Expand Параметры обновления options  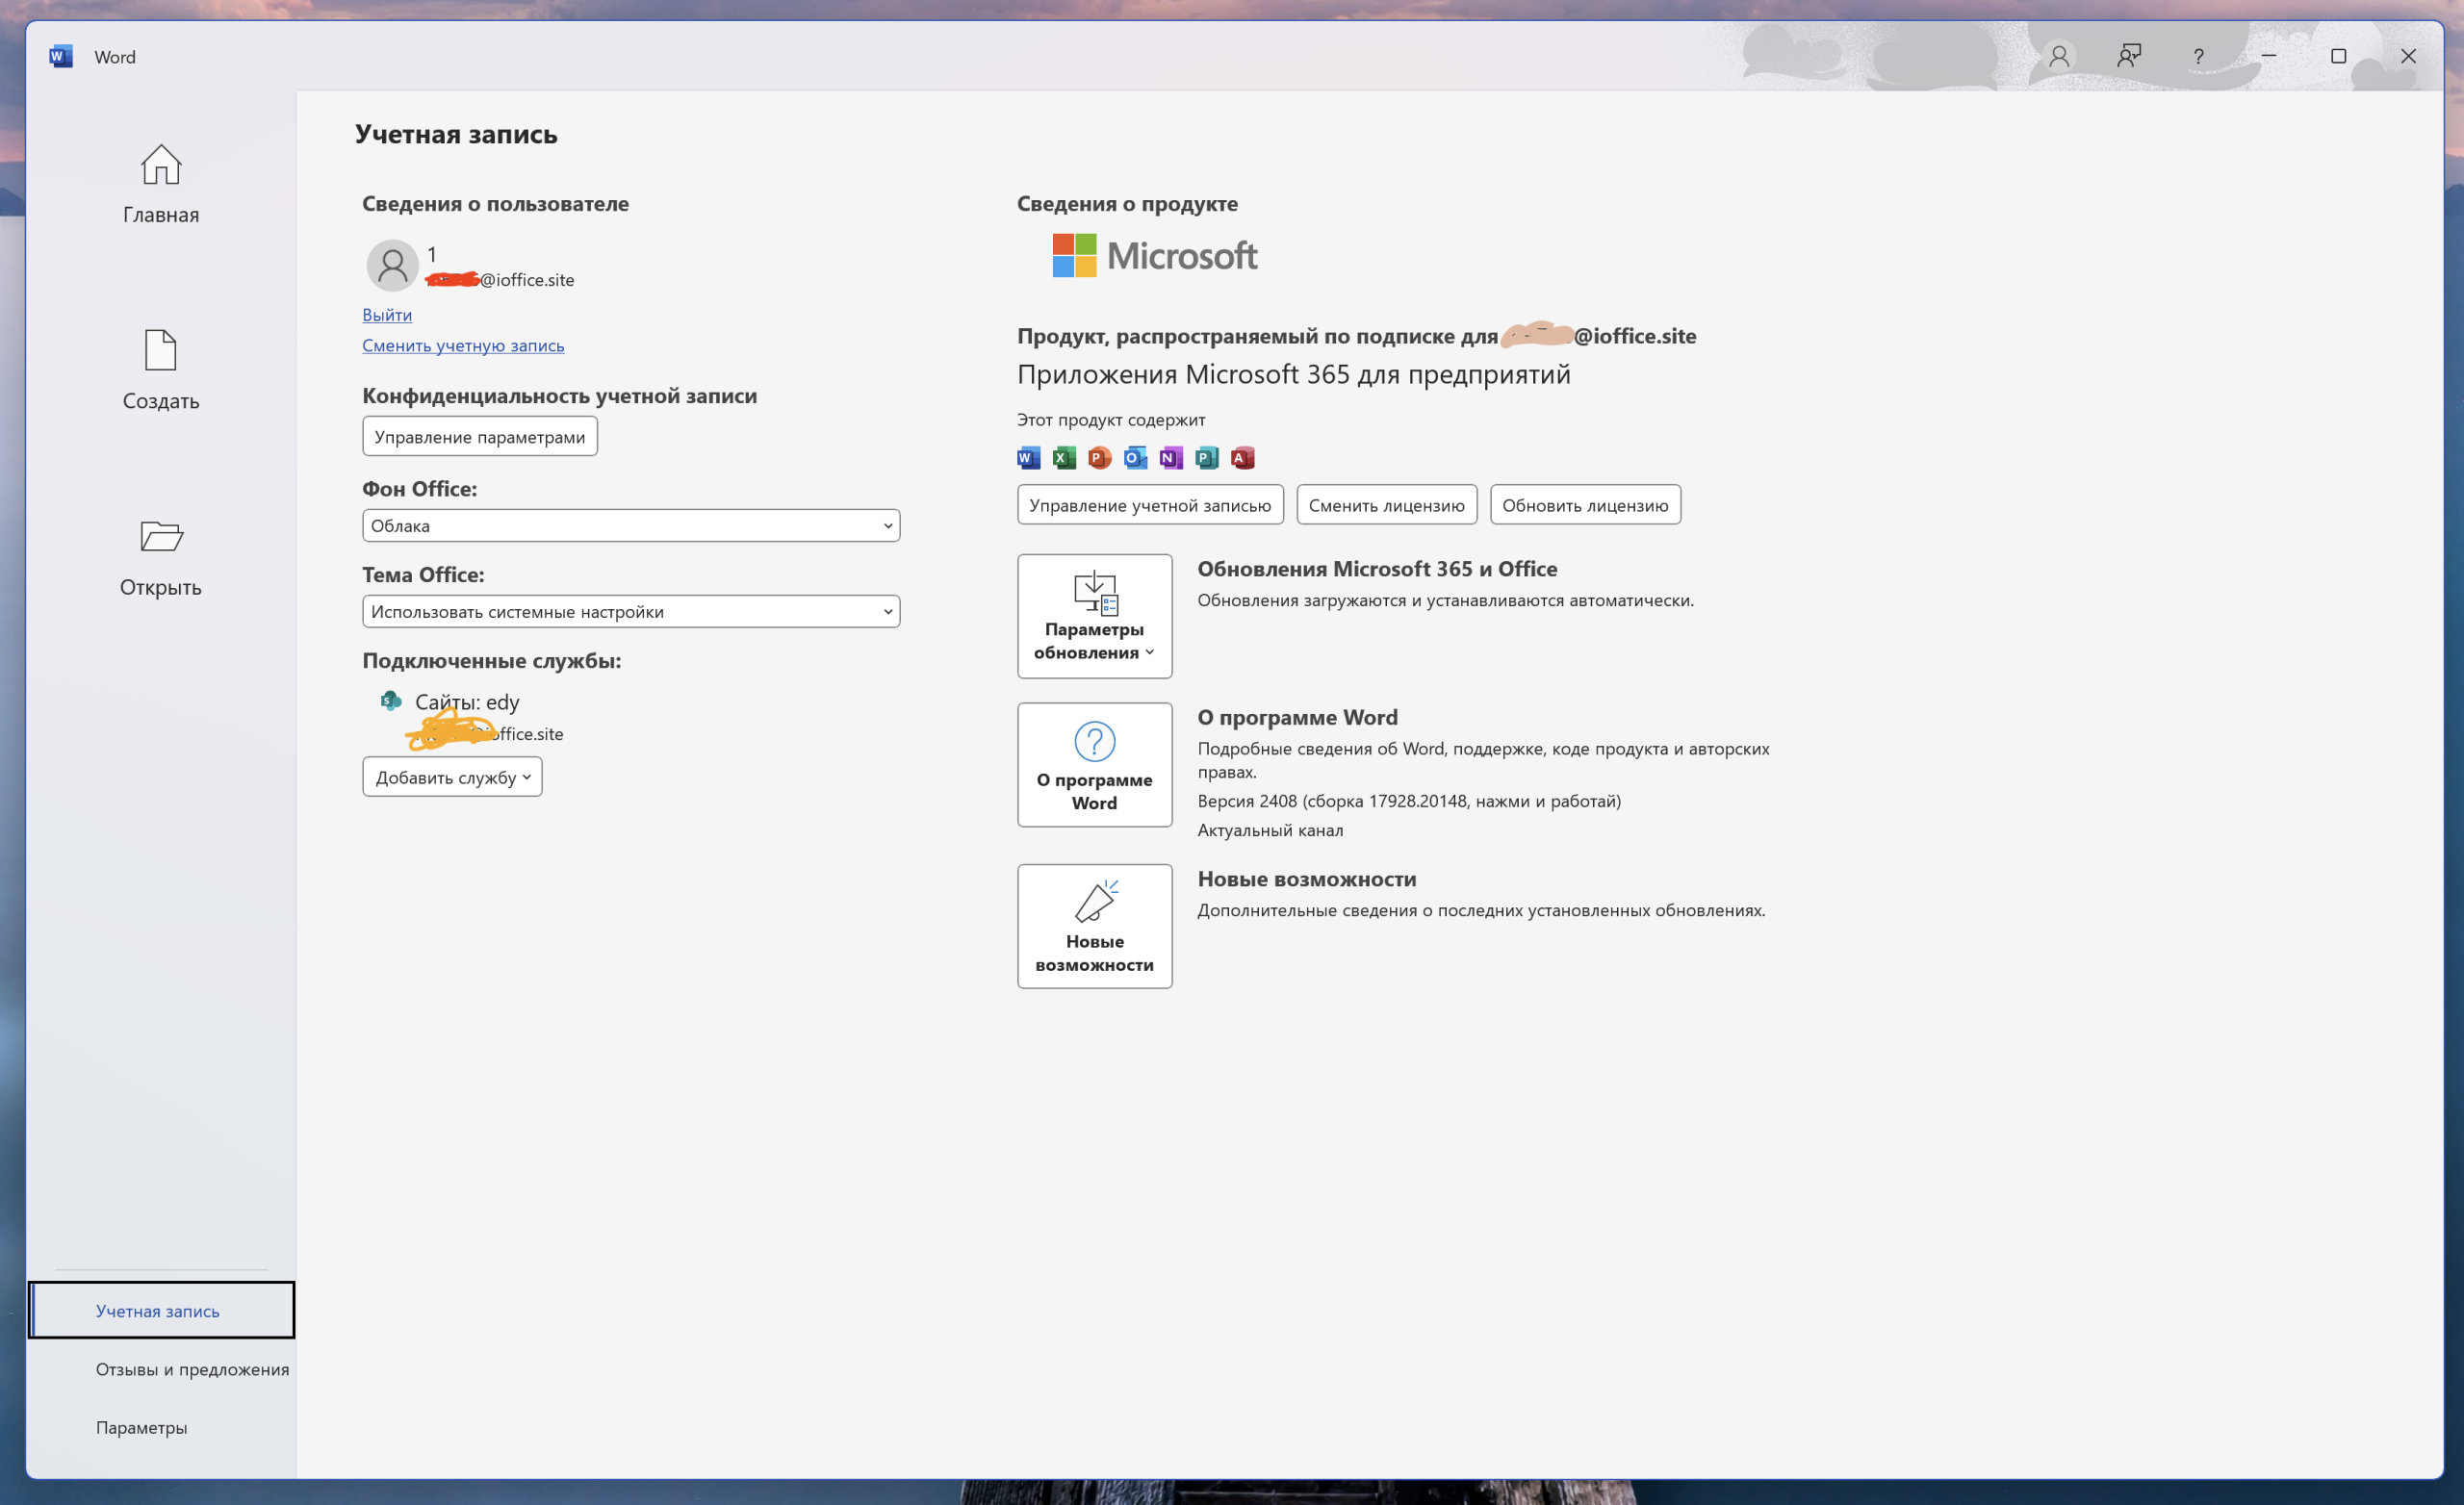(1094, 616)
